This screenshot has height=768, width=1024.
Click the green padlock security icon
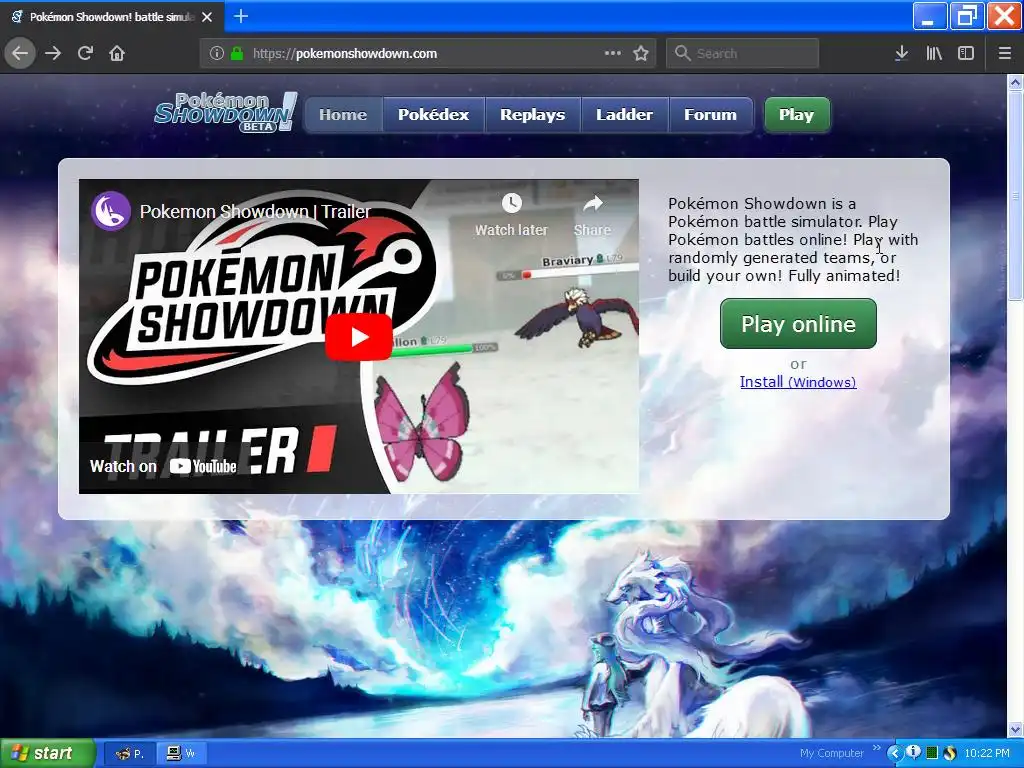coord(237,53)
